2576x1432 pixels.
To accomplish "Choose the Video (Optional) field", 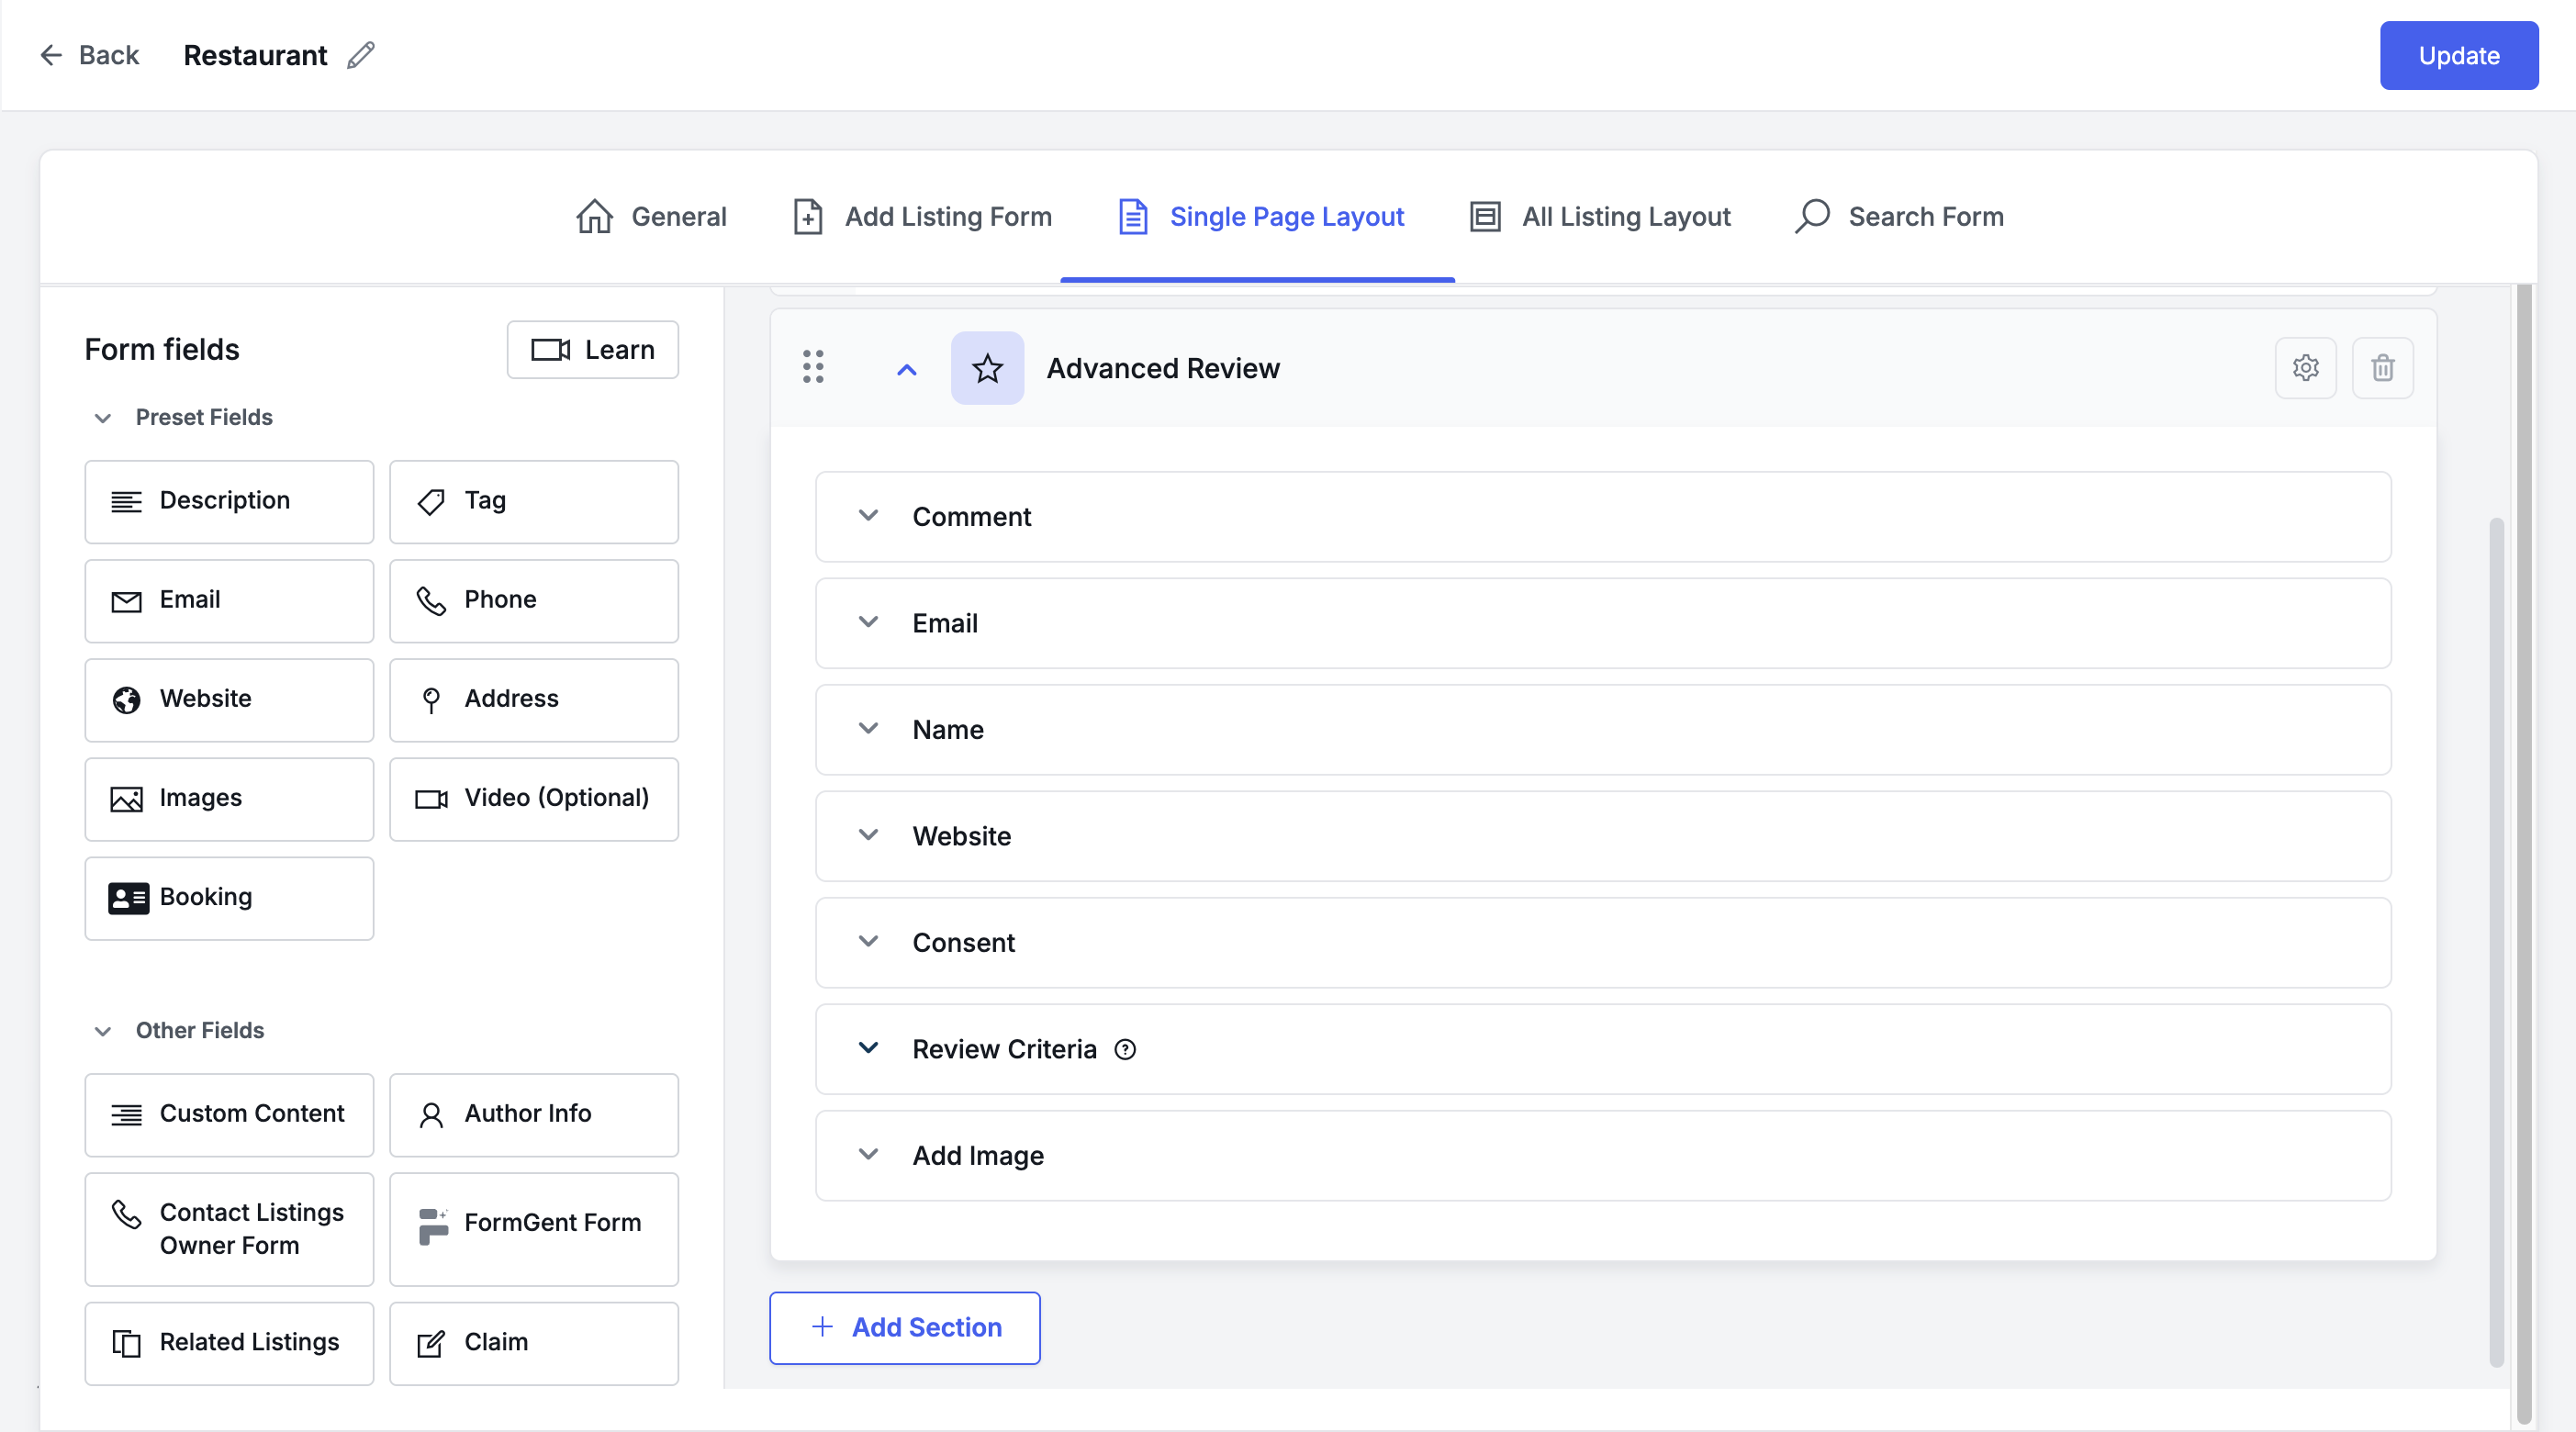I will (533, 798).
